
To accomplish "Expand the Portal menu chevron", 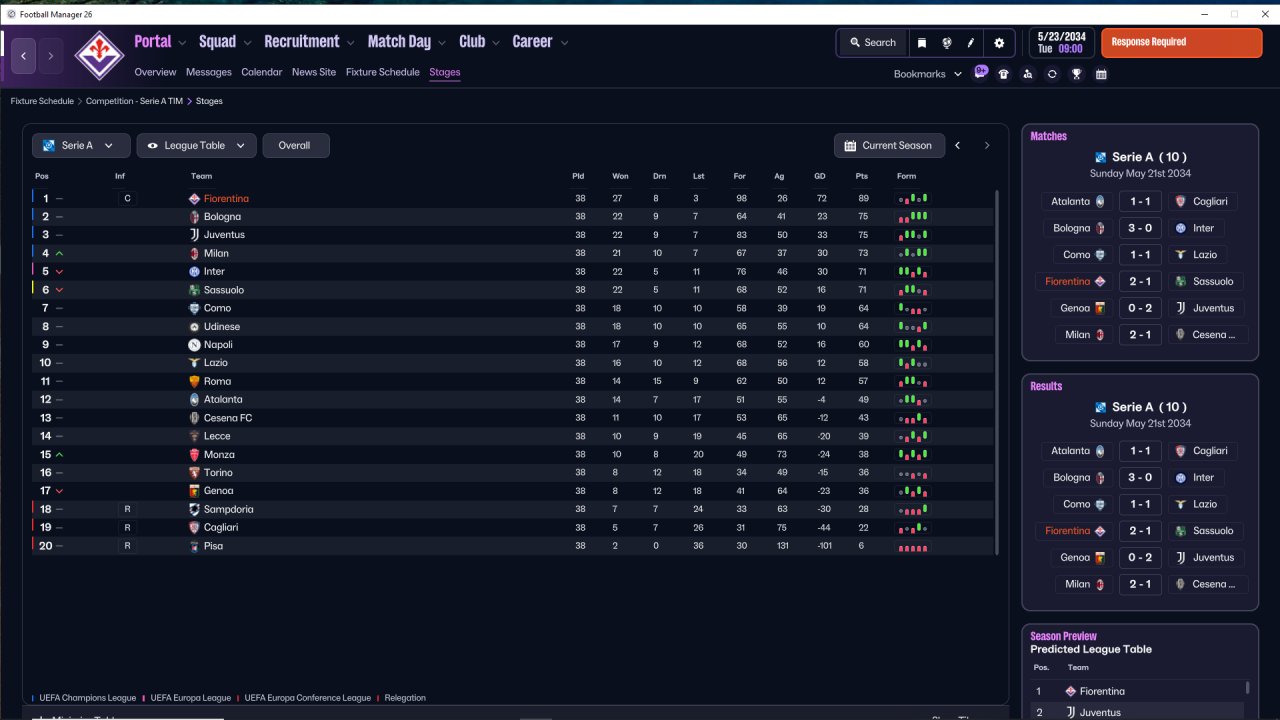I will 182,43.
